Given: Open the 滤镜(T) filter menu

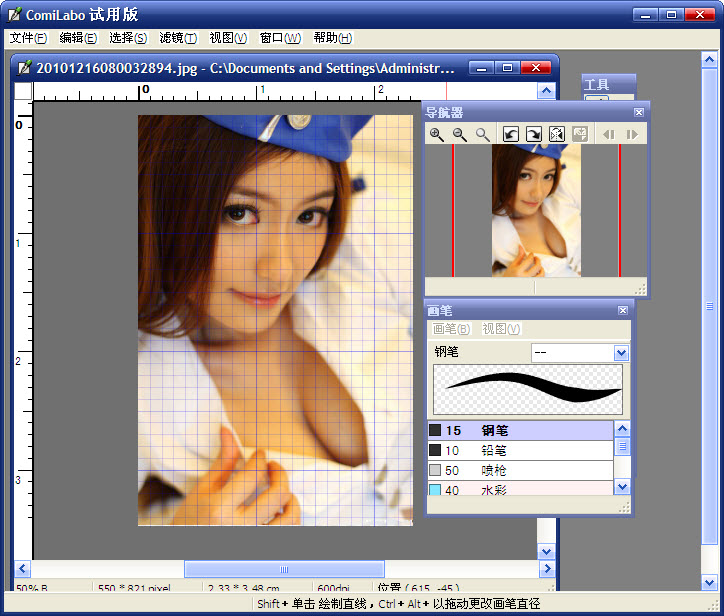Looking at the screenshot, I should (x=178, y=38).
